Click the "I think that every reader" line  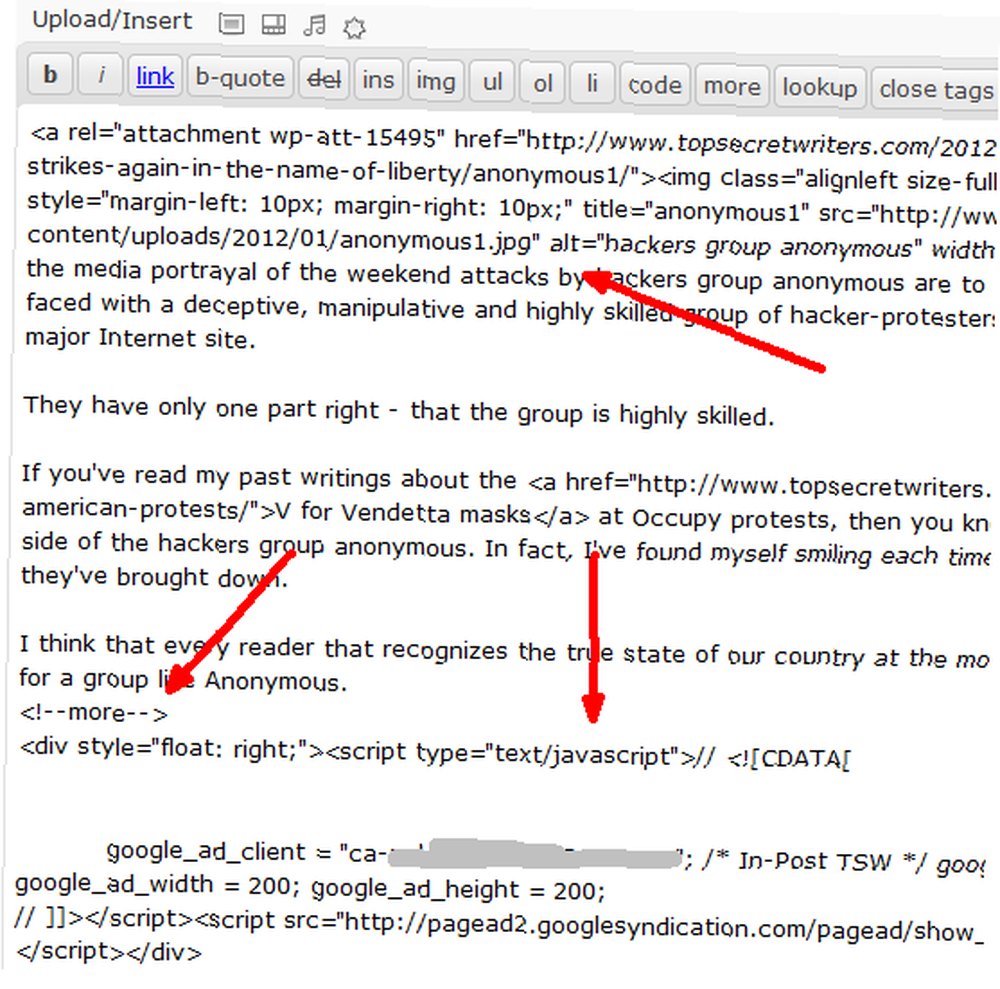click(x=504, y=650)
